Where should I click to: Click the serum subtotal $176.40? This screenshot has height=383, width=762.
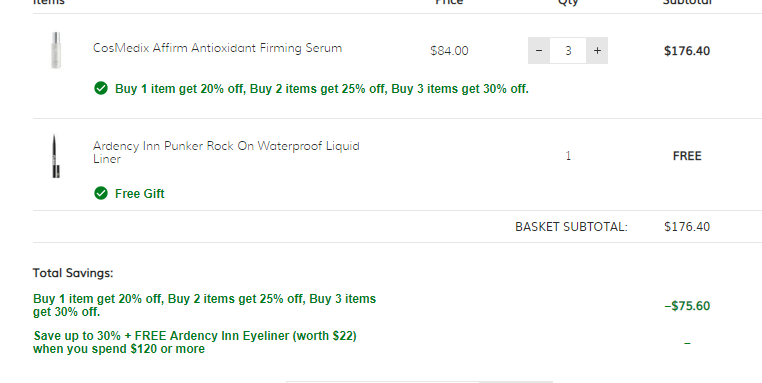click(687, 51)
